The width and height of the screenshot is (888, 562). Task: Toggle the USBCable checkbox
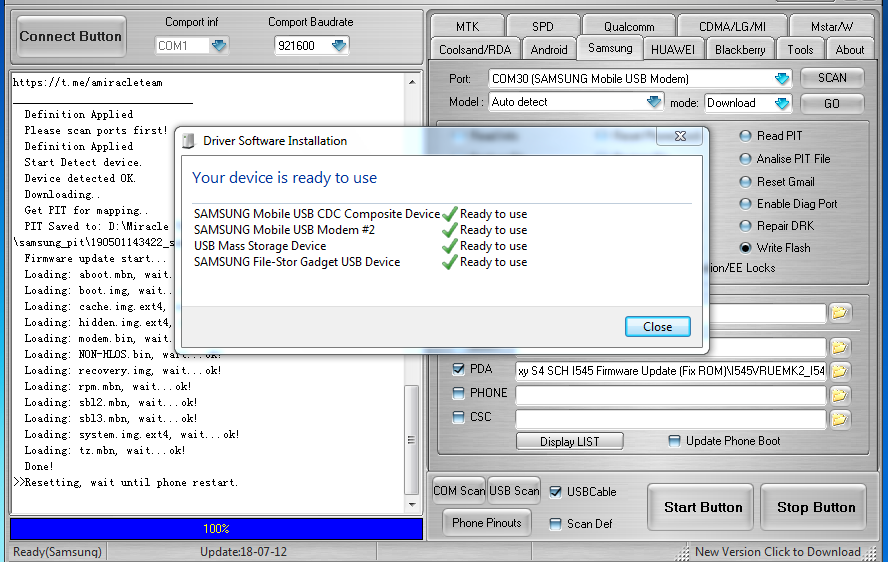(x=556, y=492)
